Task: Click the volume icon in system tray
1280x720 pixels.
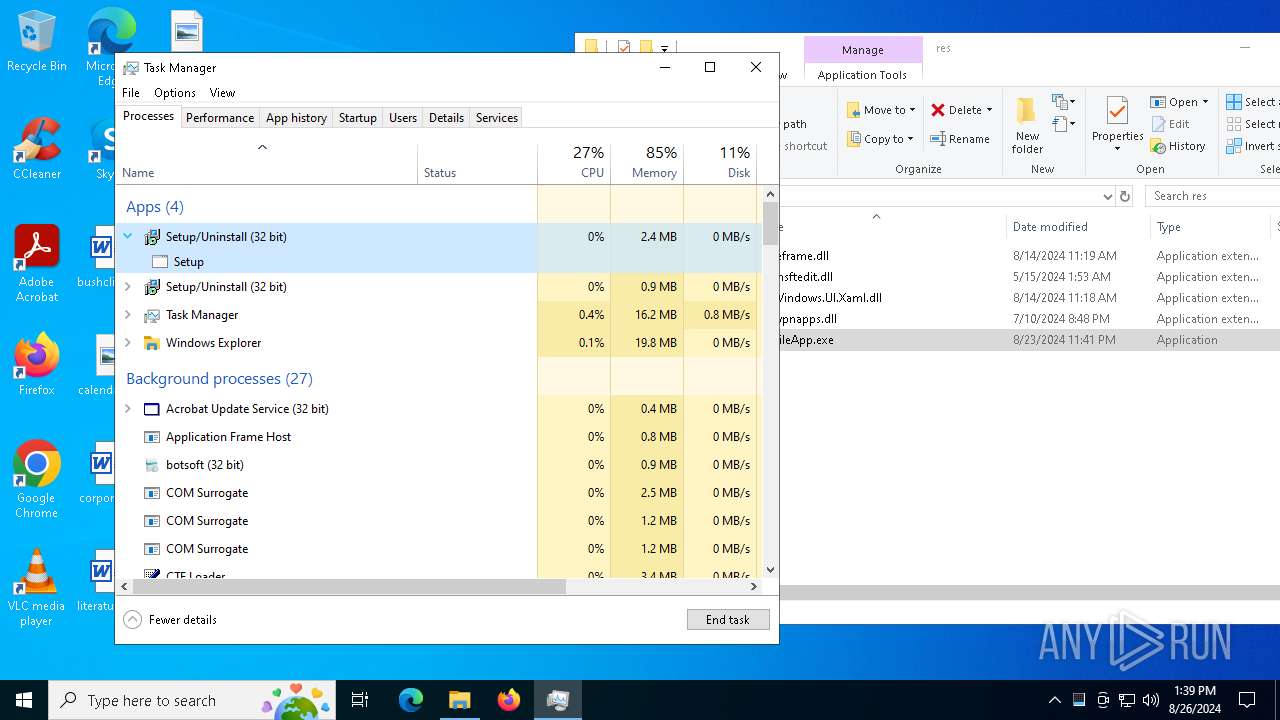Action: pyautogui.click(x=1150, y=700)
